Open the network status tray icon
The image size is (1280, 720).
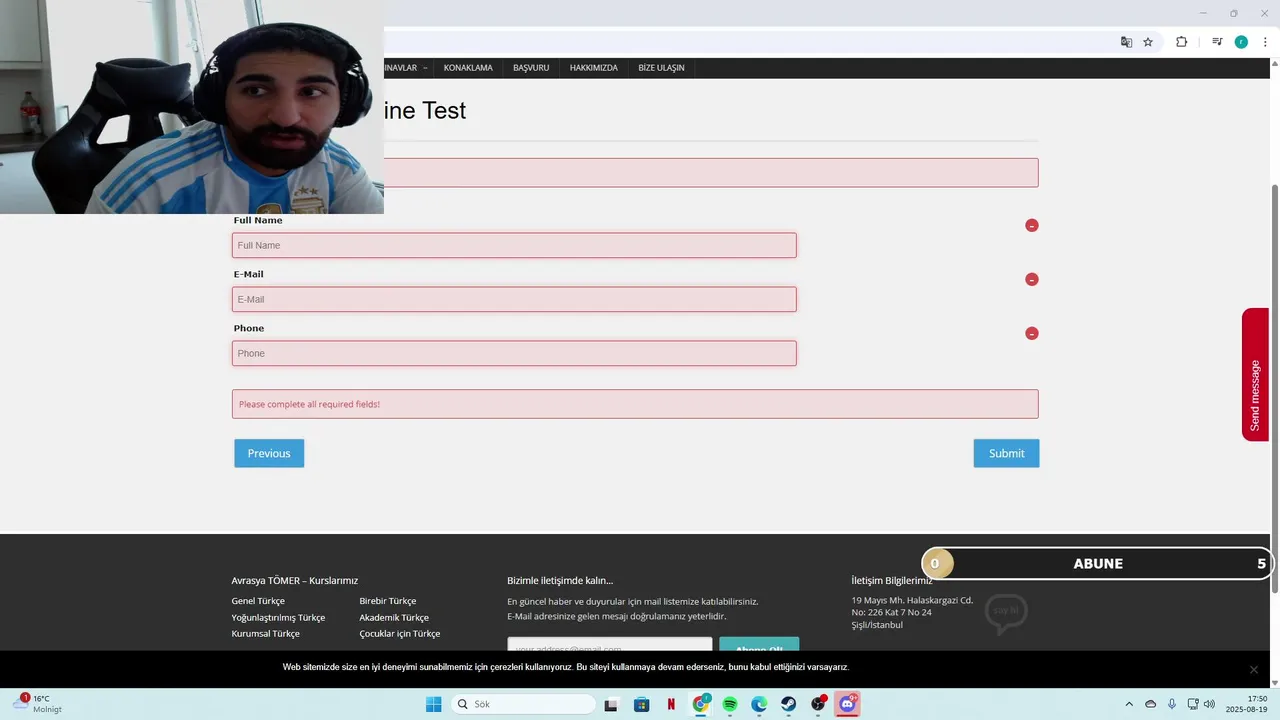[1193, 704]
